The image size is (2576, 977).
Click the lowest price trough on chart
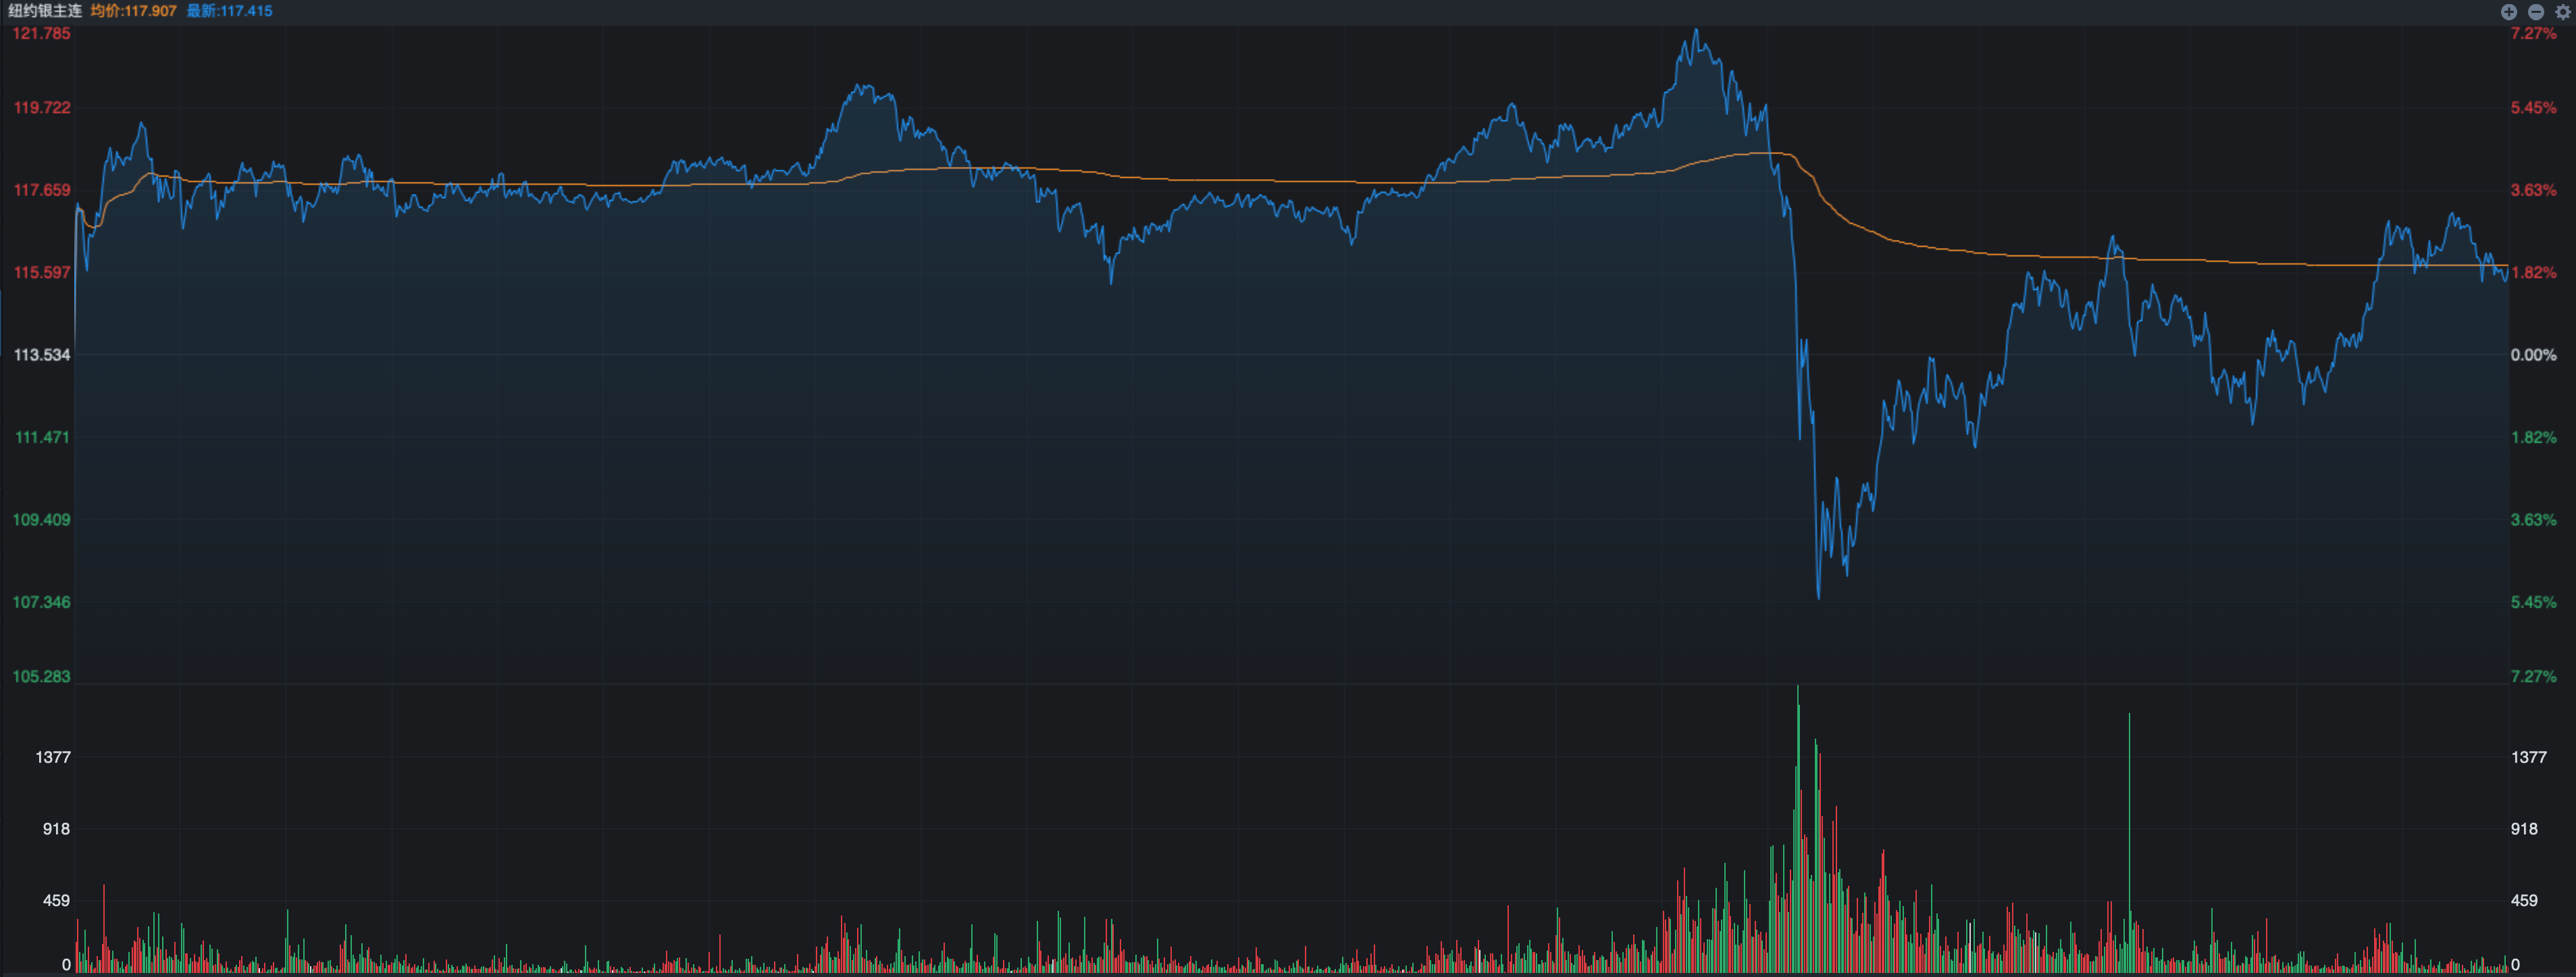(1818, 597)
